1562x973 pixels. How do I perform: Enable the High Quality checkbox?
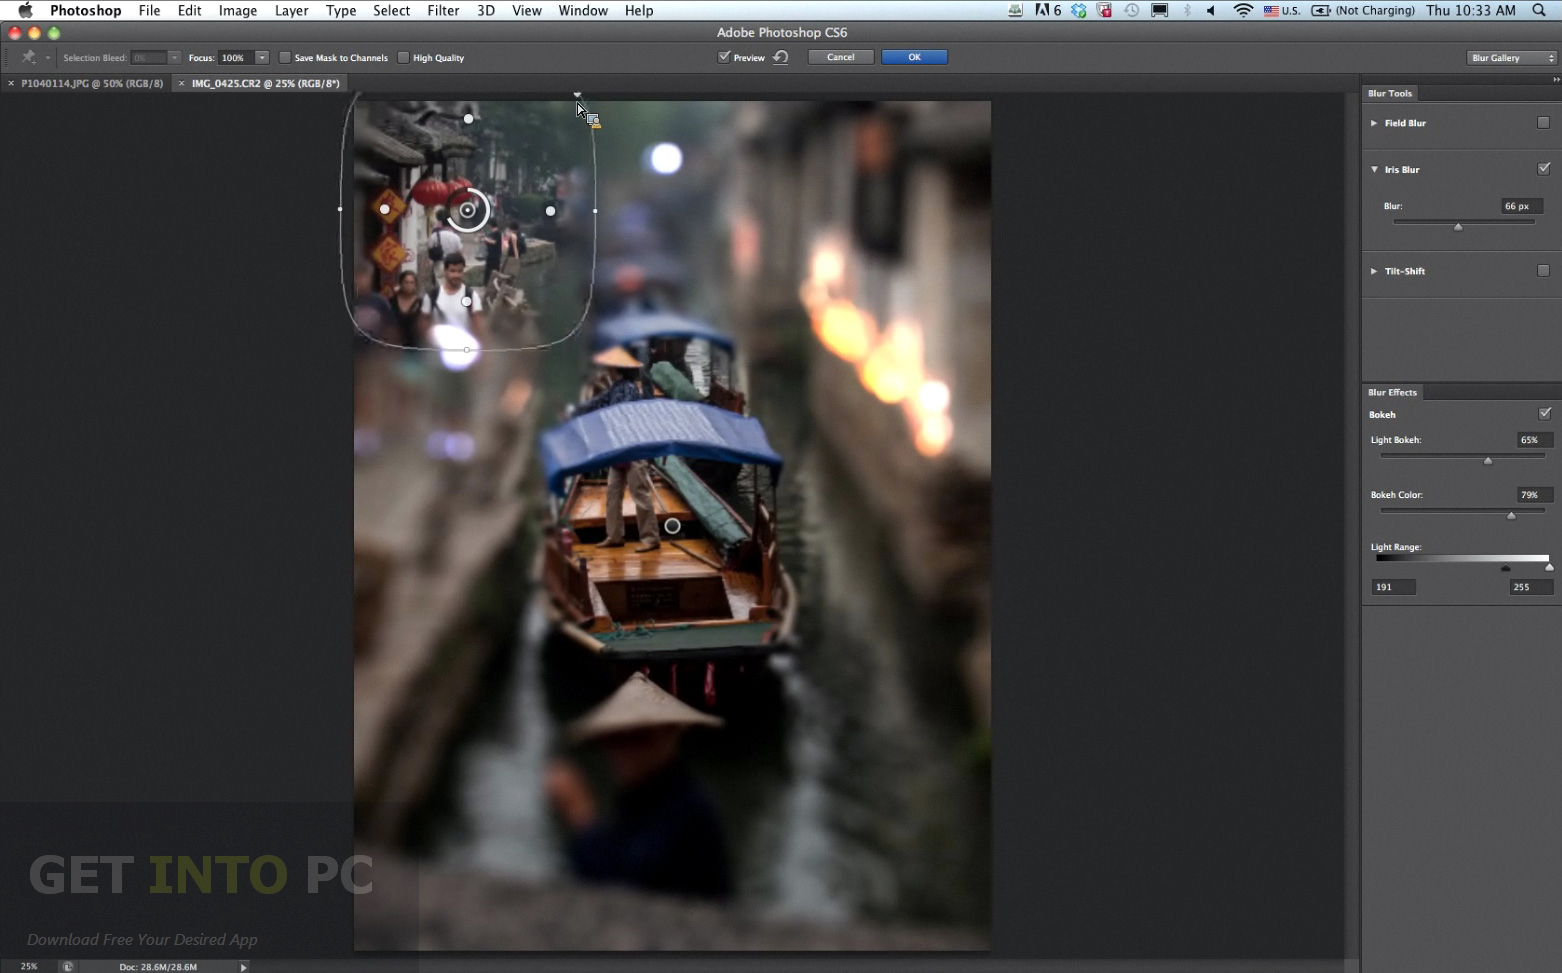coord(403,58)
